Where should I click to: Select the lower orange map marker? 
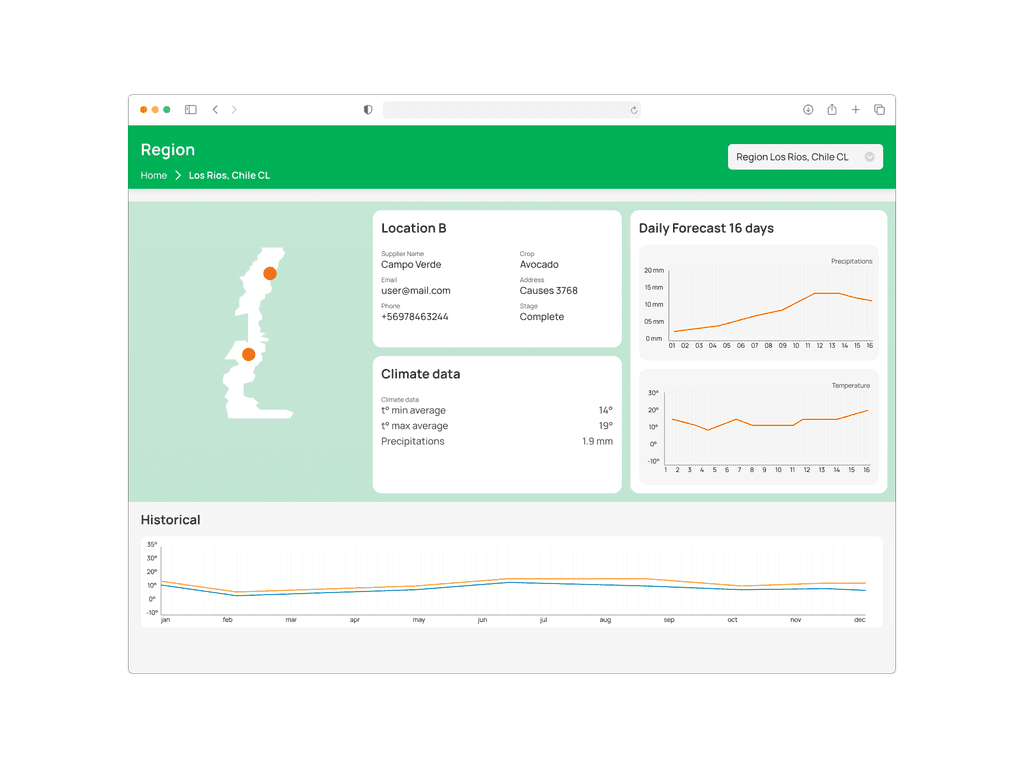[x=248, y=355]
